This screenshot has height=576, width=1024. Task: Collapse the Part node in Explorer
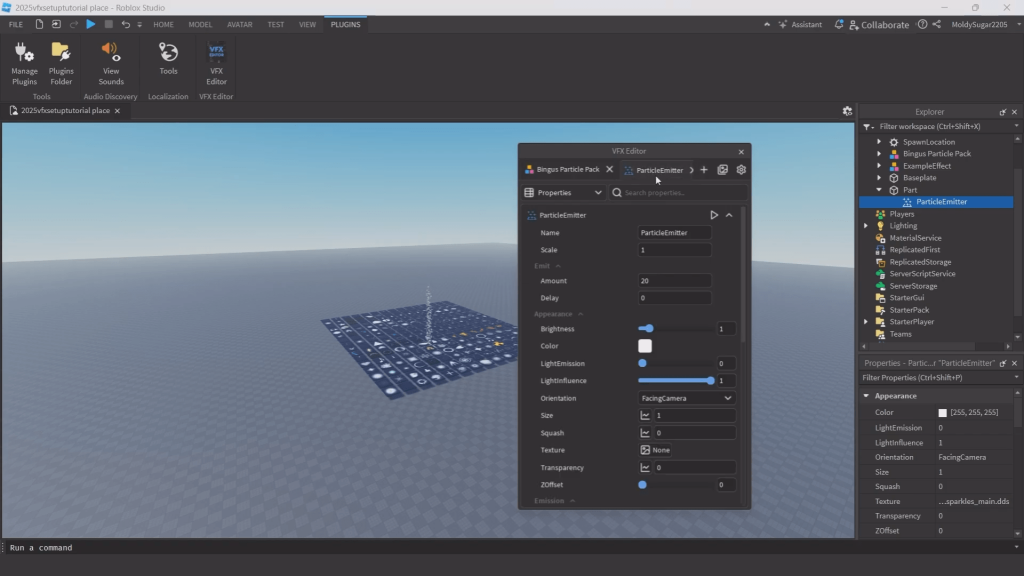point(878,189)
